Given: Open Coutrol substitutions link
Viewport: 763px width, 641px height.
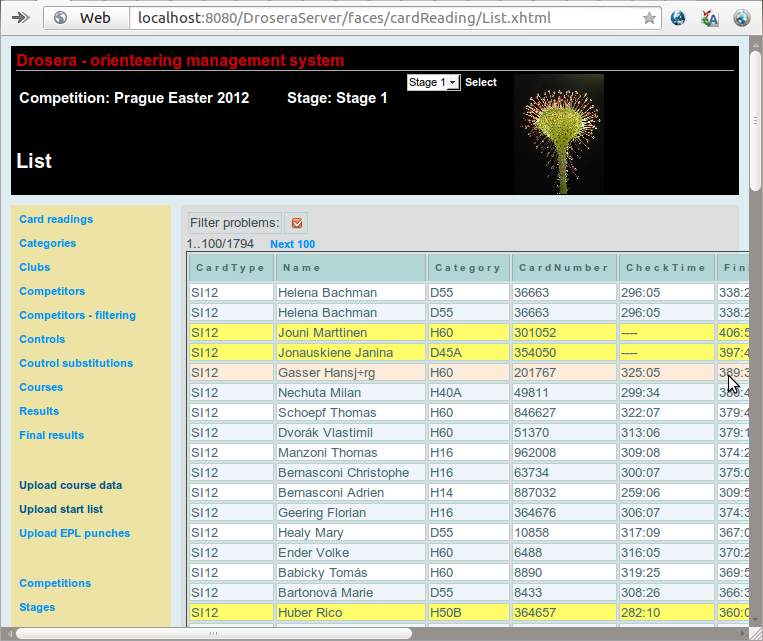Looking at the screenshot, I should (76, 363).
